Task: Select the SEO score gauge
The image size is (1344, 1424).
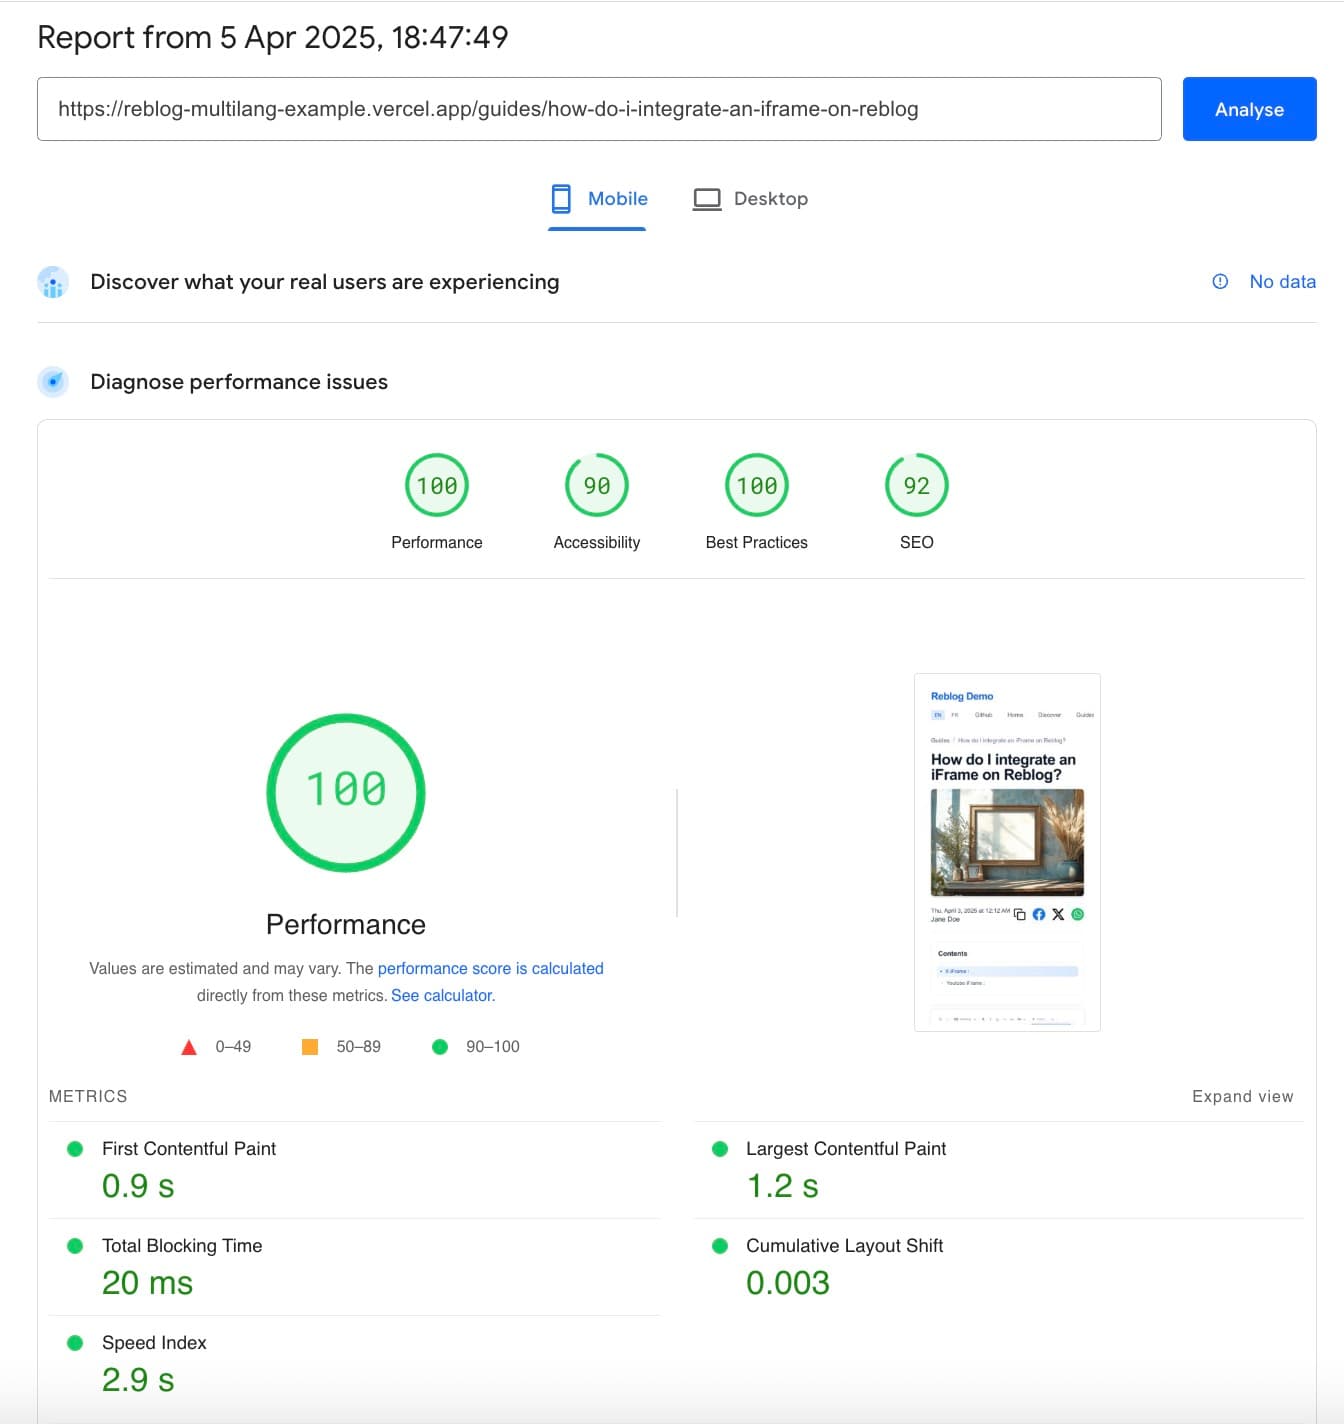Action: click(x=916, y=486)
